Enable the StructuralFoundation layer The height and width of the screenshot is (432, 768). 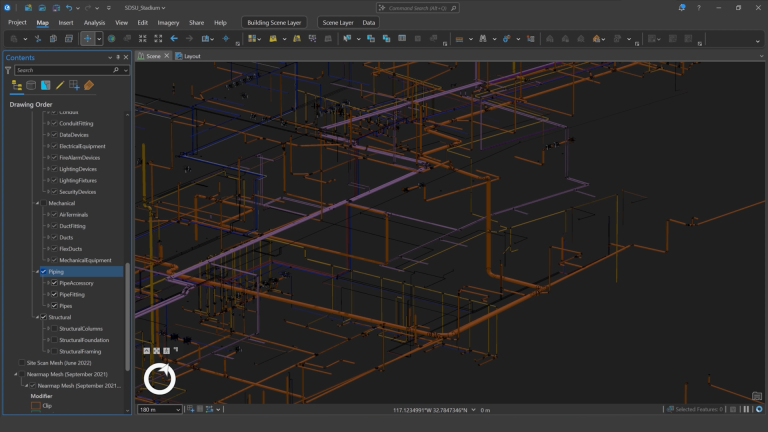54,340
